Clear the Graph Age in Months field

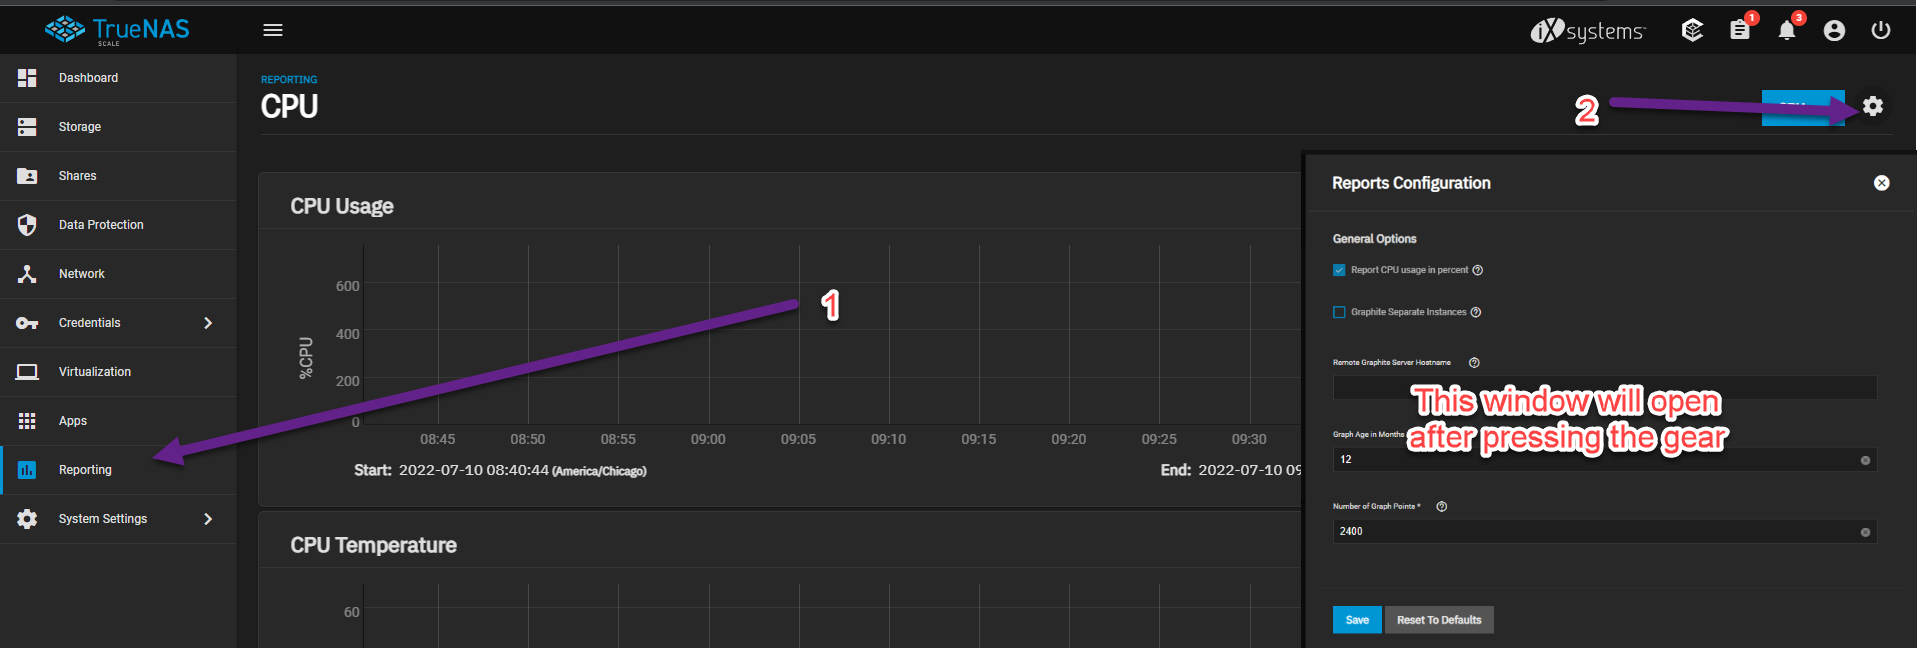pyautogui.click(x=1865, y=460)
